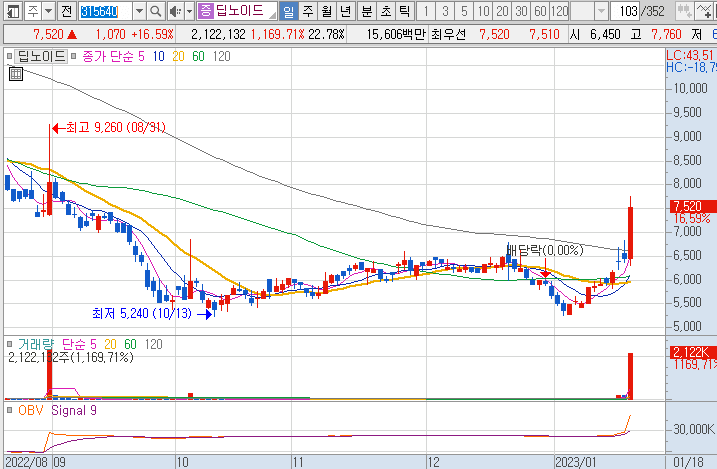
Task: Open the speaker options dropdown arrow
Action: (189, 11)
